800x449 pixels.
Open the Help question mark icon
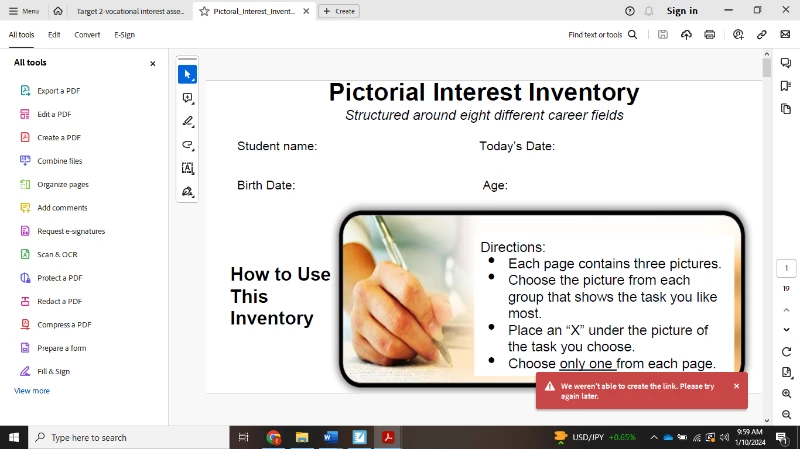[x=630, y=11]
